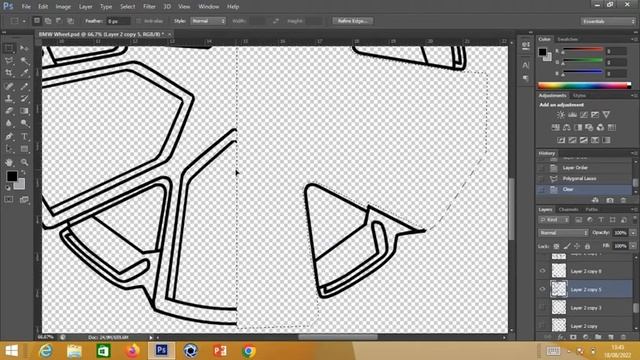Hide Layer 2 copy 5 visibility eye
This screenshot has width=640, height=360.
tap(542, 289)
